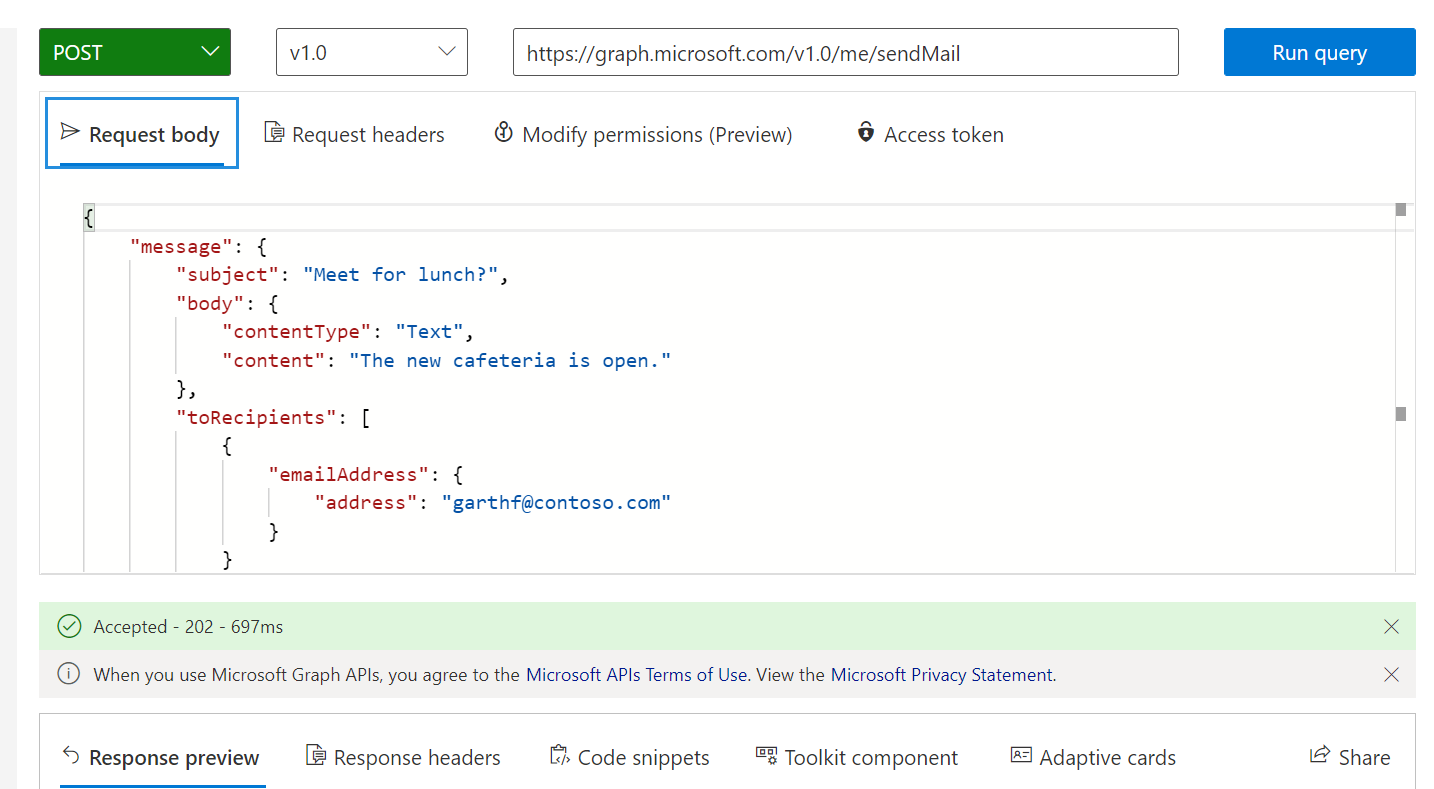Click the "Meet for lunch?" subject value
This screenshot has width=1434, height=789.
point(400,275)
